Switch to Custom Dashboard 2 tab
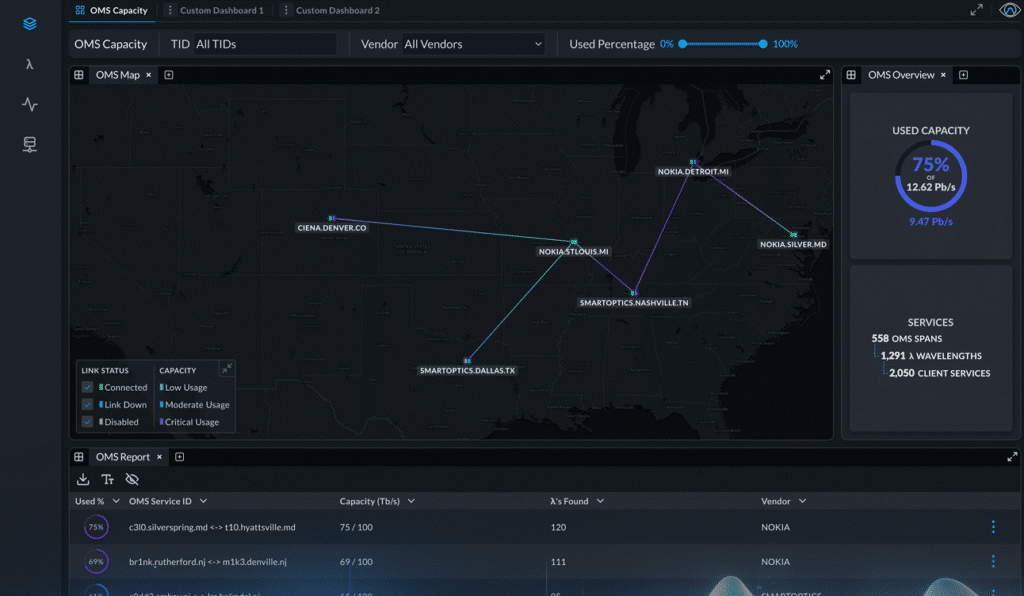 pos(338,10)
